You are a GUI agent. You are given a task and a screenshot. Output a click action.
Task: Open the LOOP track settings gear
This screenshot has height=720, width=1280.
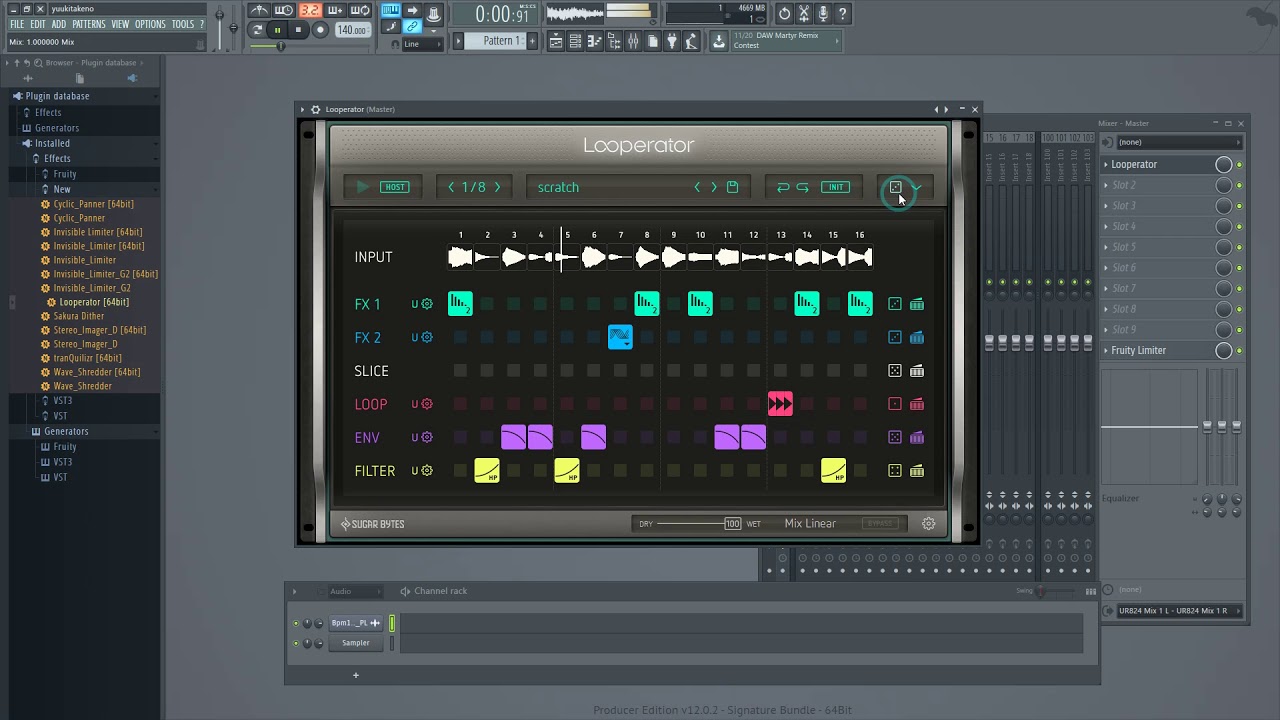click(427, 404)
